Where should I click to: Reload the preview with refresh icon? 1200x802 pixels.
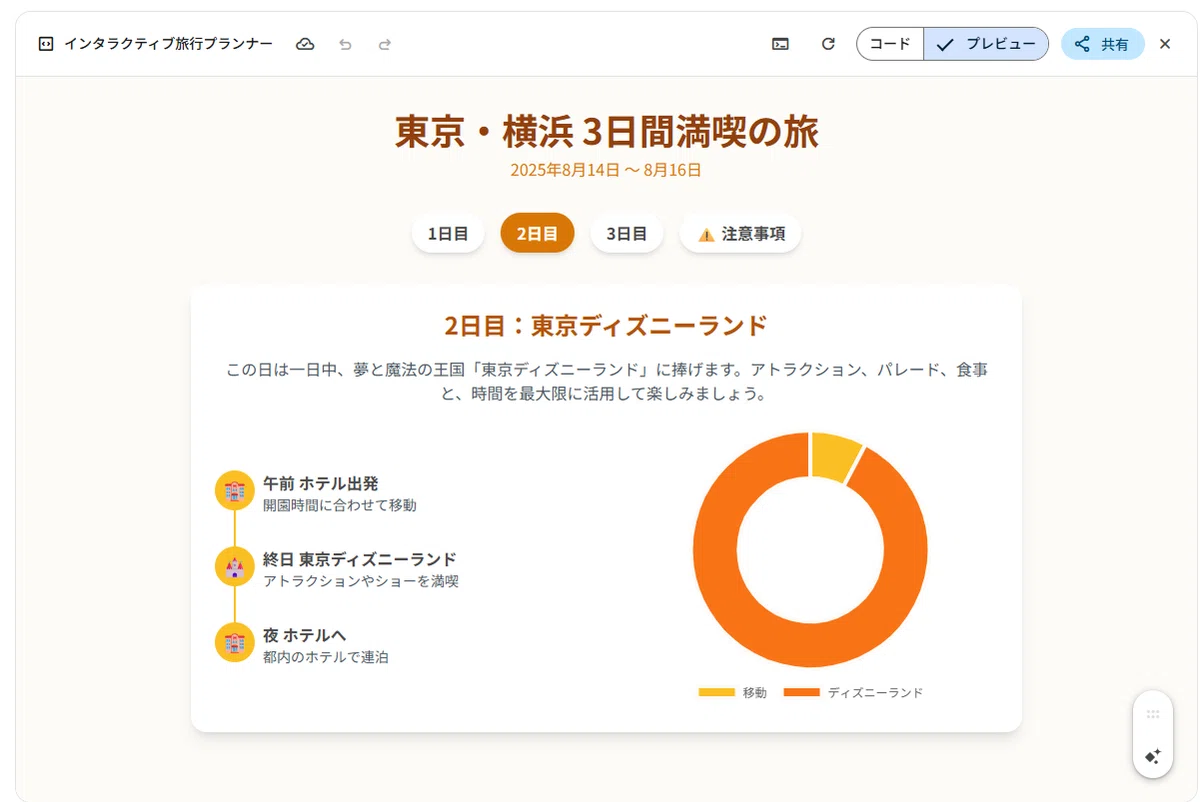click(x=828, y=44)
